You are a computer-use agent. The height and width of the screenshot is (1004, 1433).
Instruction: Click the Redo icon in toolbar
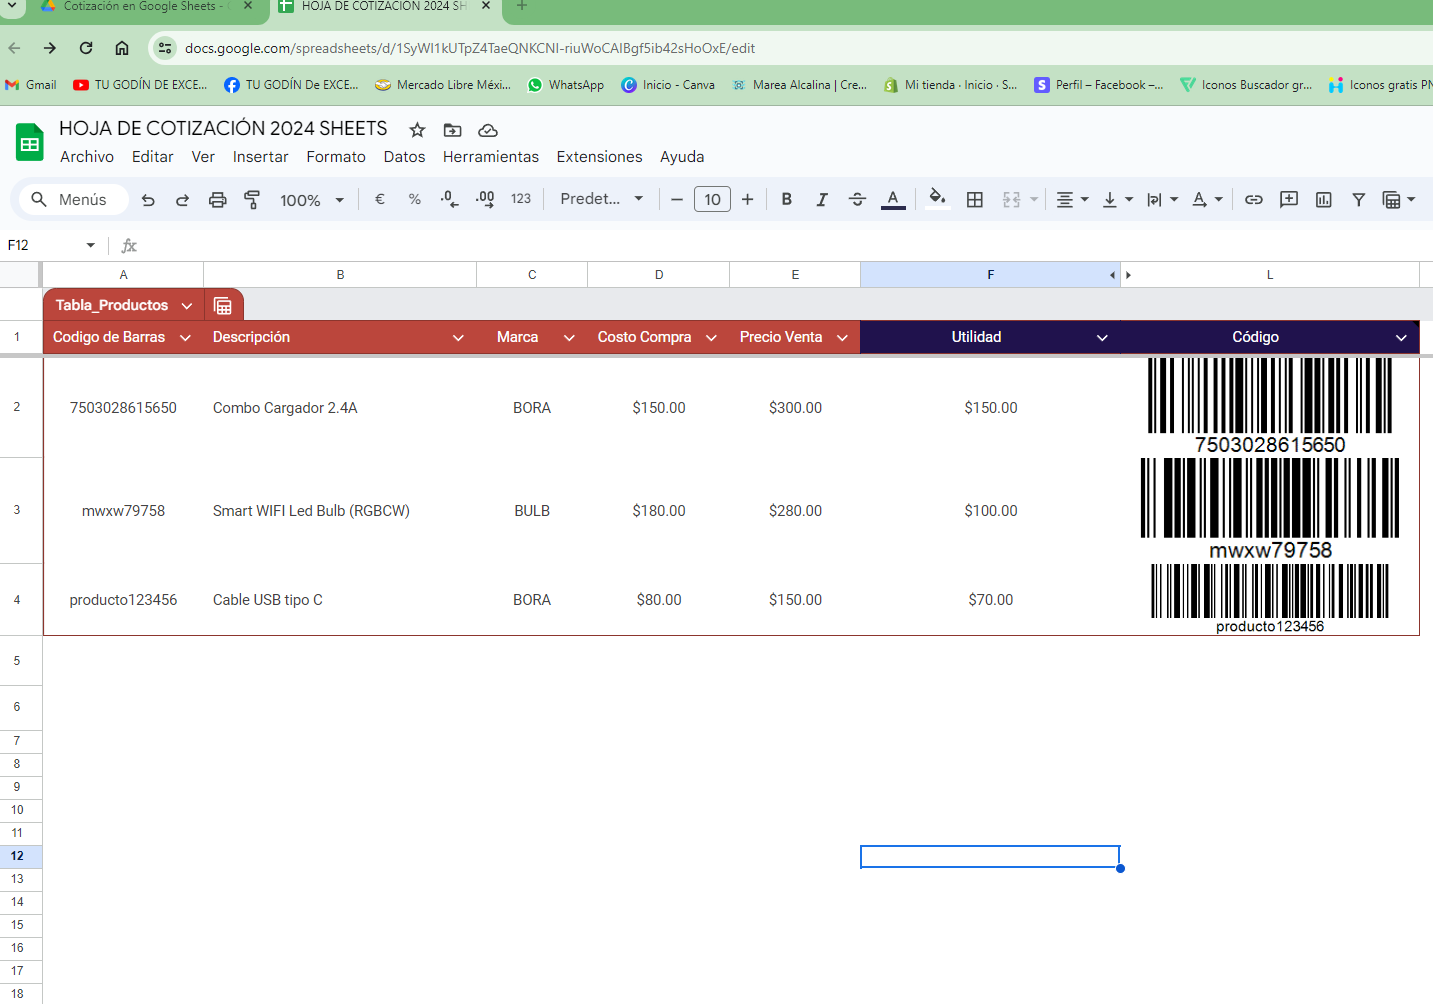pos(182,200)
